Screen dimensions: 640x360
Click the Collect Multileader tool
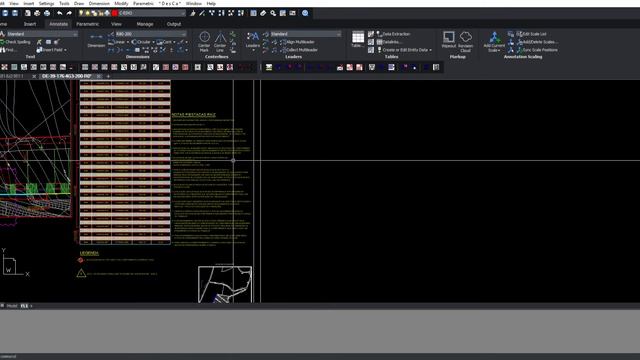[x=299, y=50]
